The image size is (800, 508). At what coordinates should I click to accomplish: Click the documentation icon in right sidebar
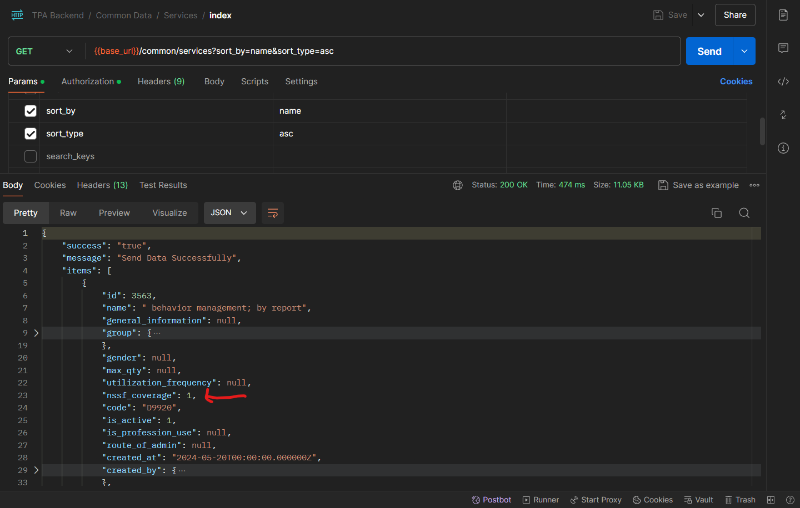[783, 17]
